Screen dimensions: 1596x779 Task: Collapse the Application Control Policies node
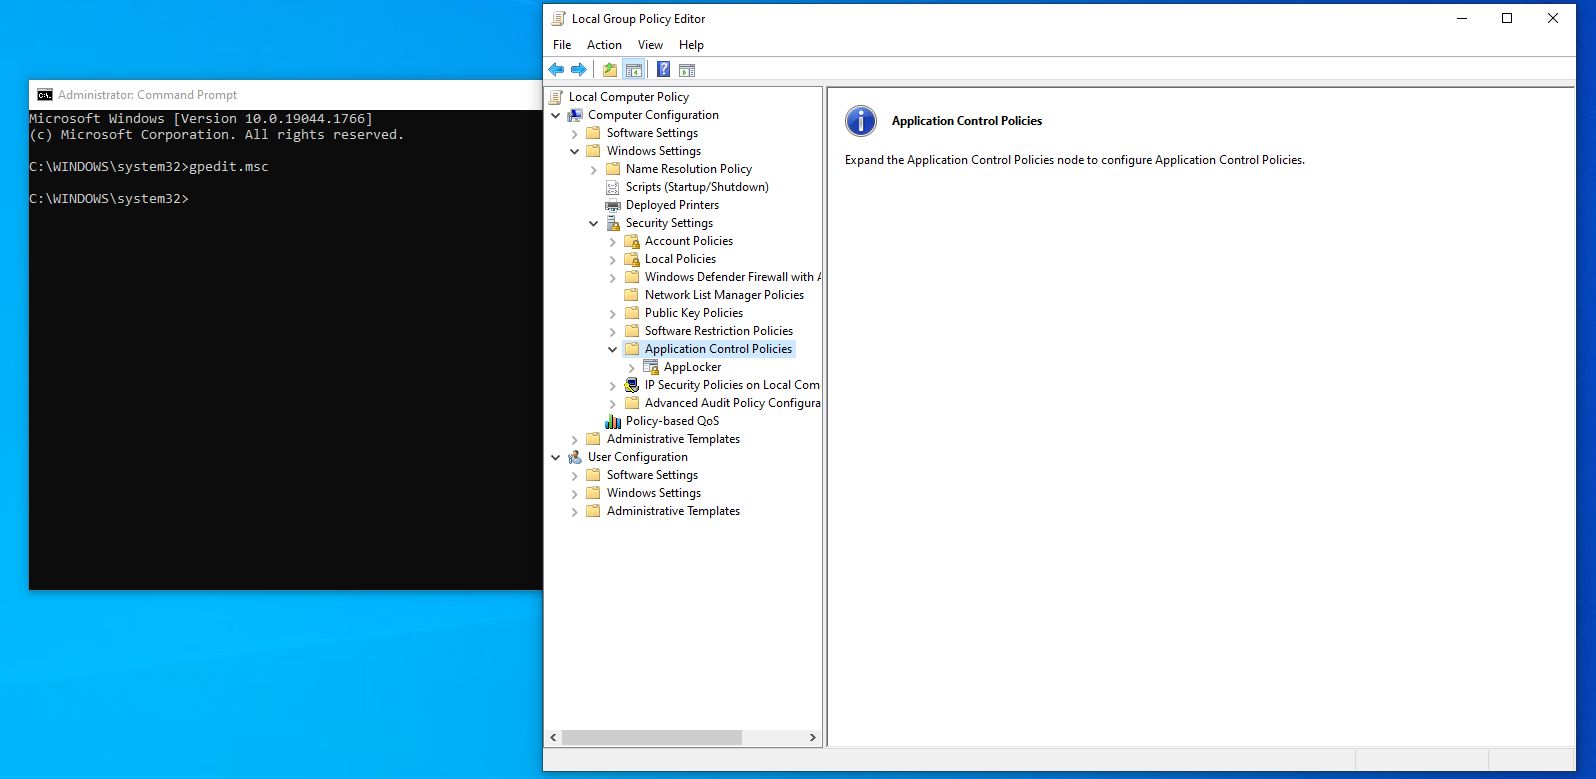point(613,349)
